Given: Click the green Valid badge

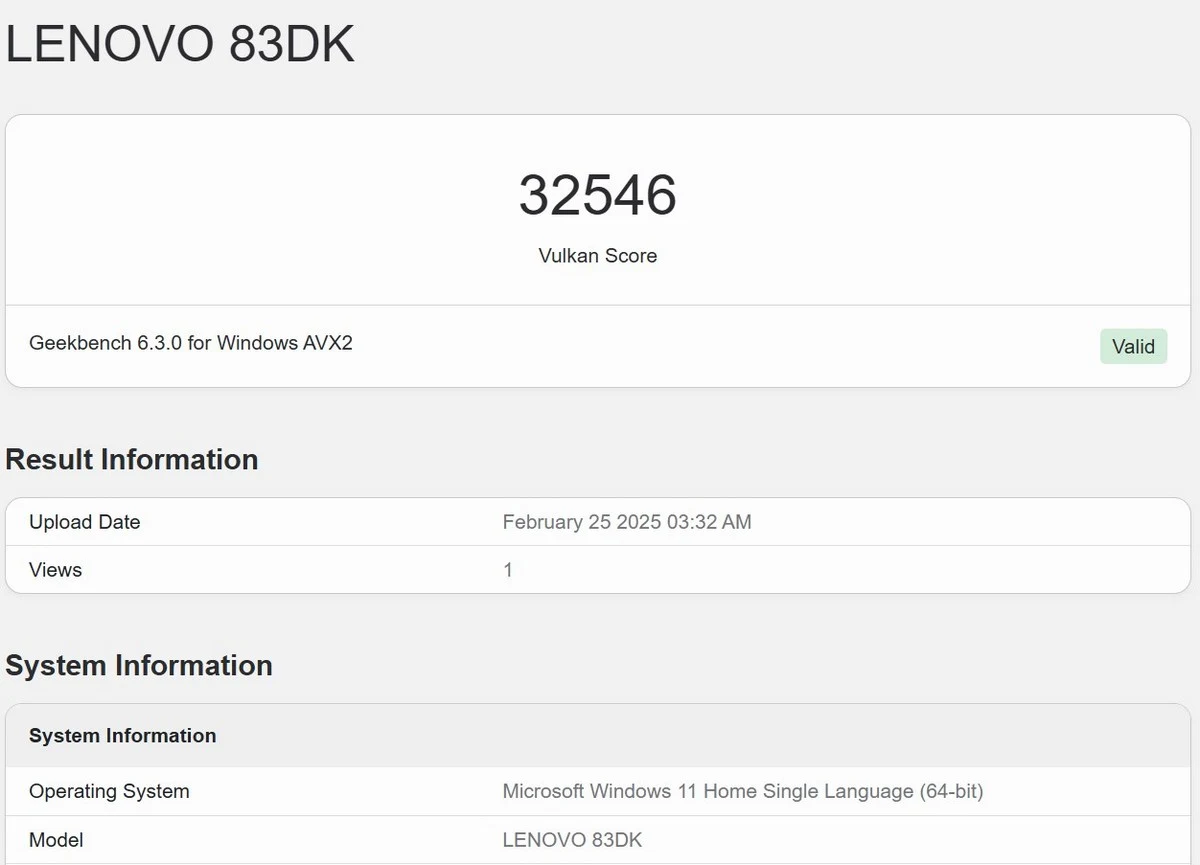Looking at the screenshot, I should click(1133, 346).
